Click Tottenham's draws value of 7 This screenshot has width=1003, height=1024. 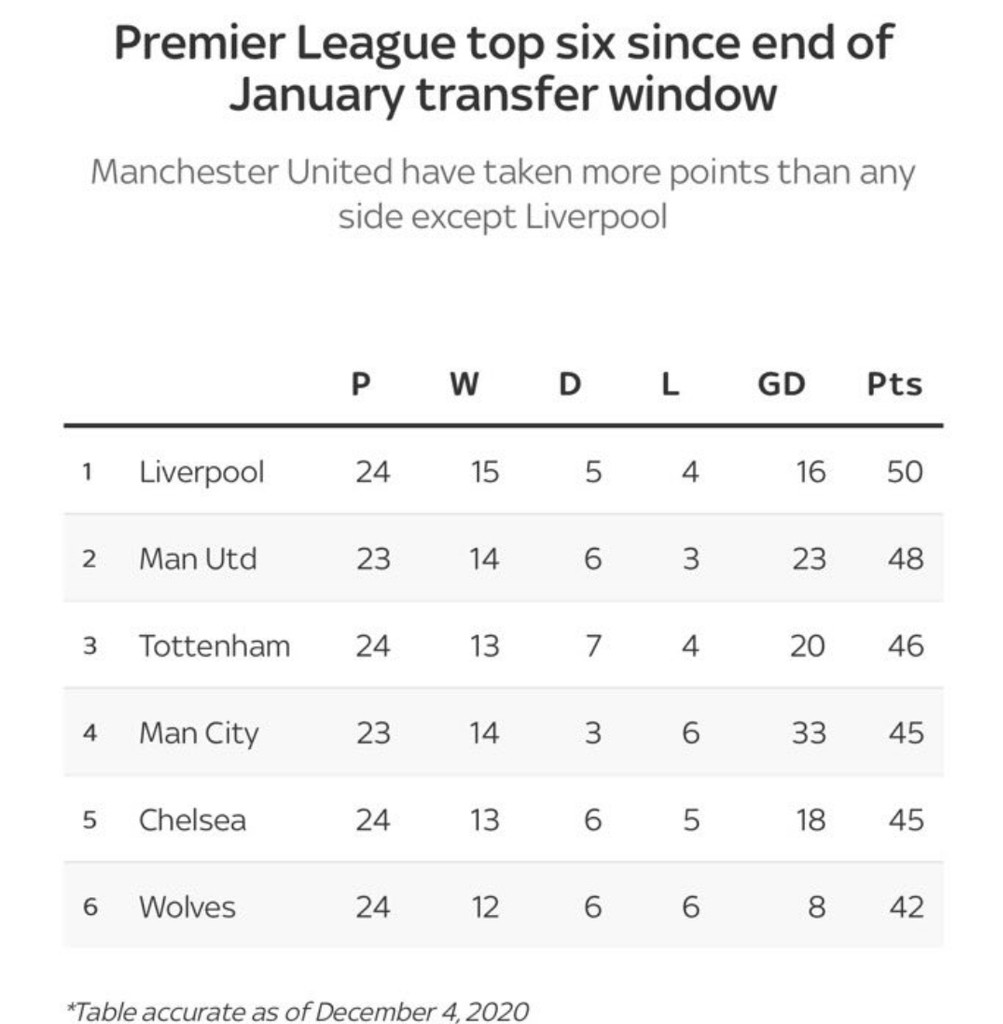592,646
